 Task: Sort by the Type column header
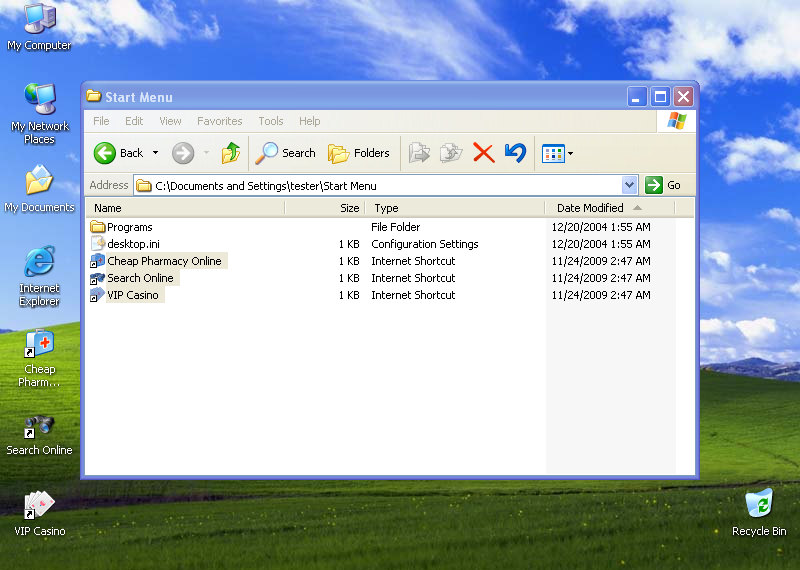pyautogui.click(x=455, y=208)
